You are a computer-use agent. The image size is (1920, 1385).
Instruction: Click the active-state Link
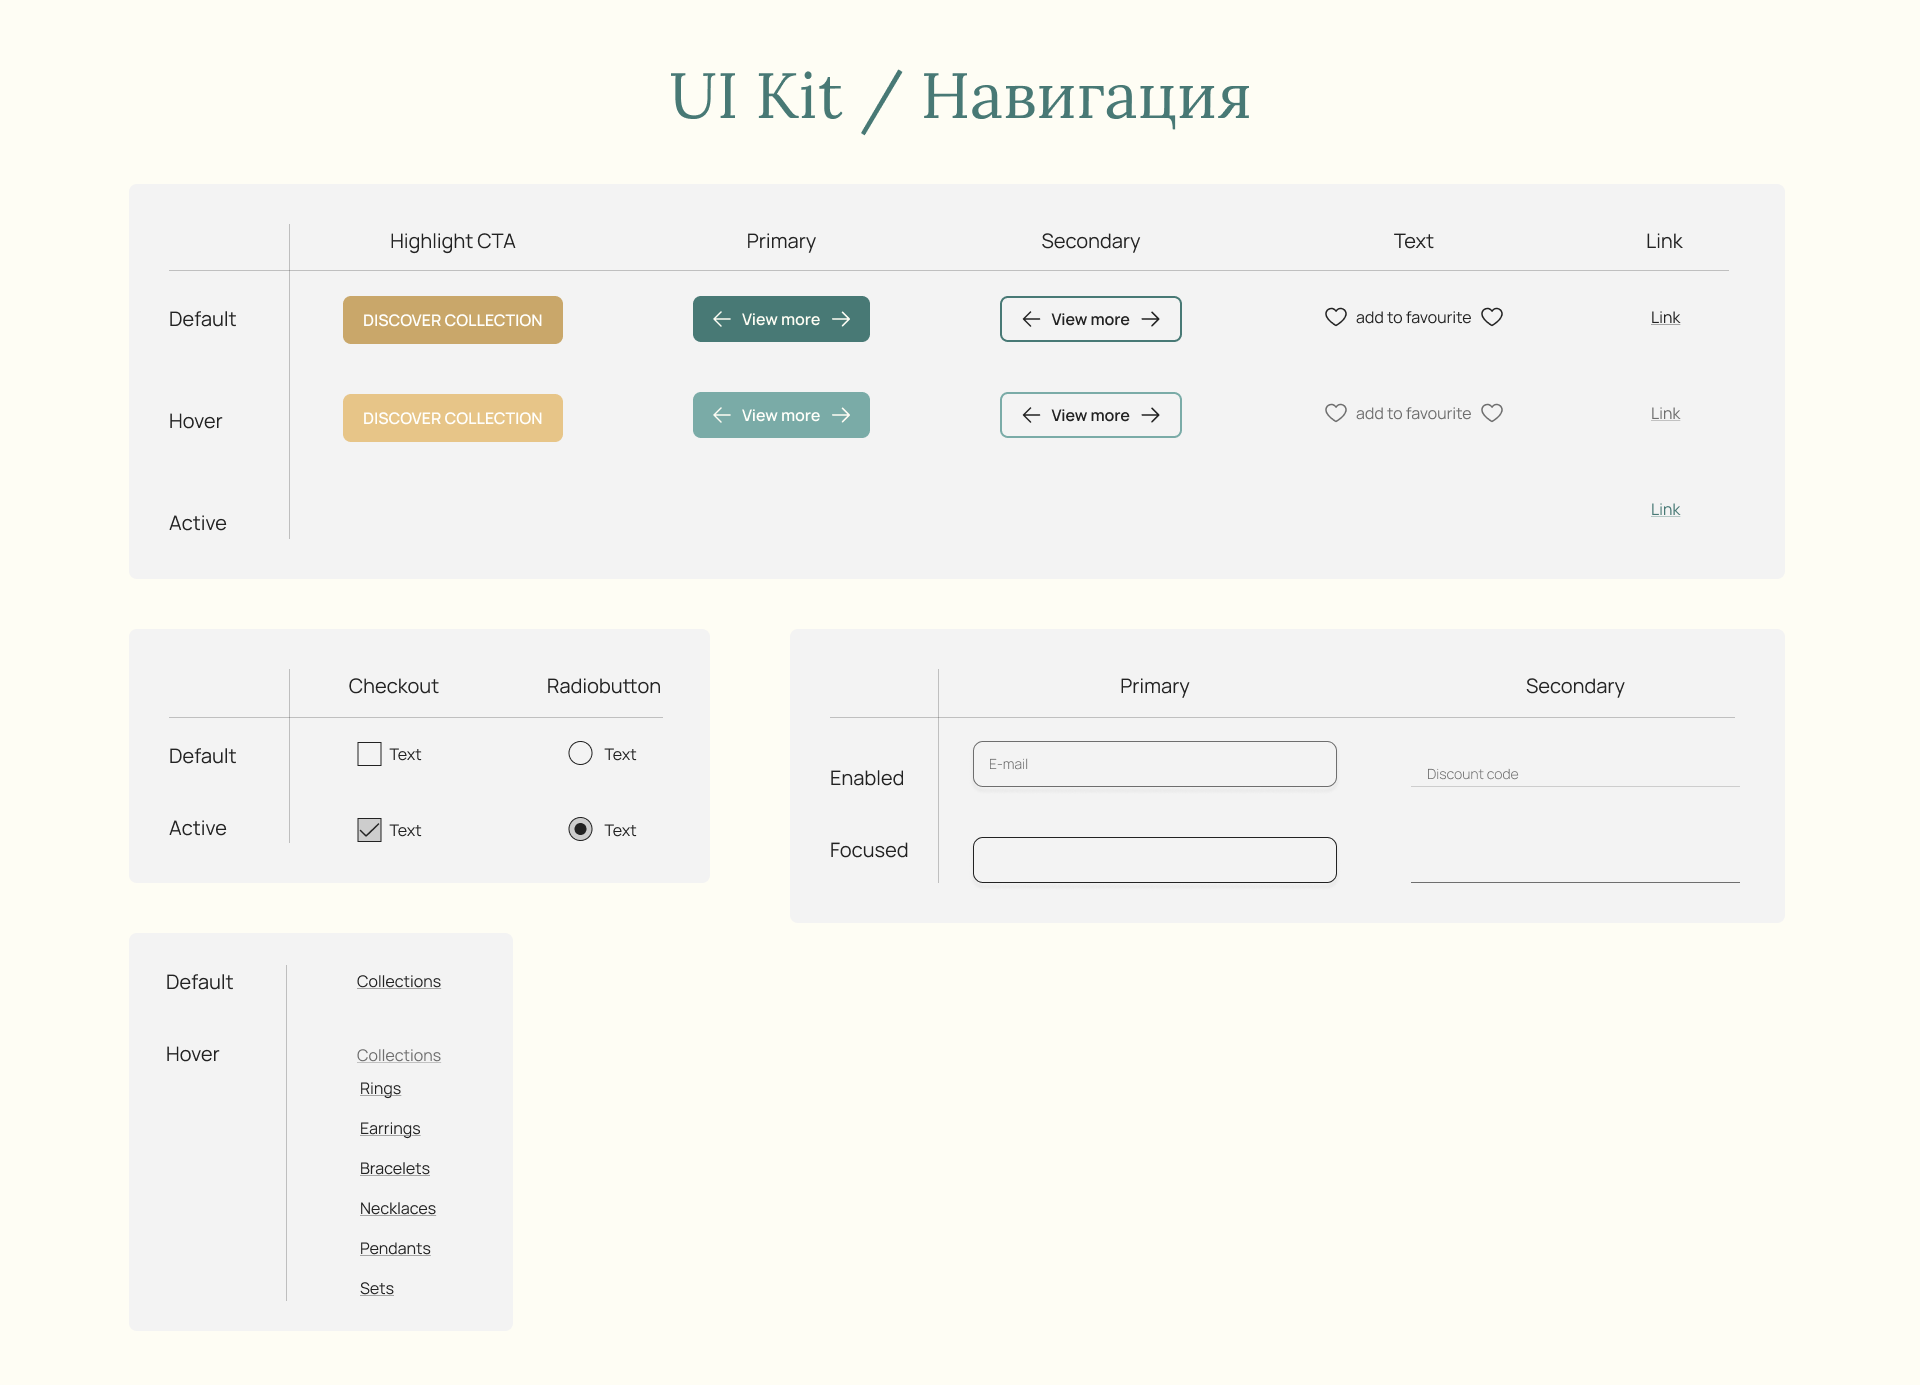[1664, 509]
